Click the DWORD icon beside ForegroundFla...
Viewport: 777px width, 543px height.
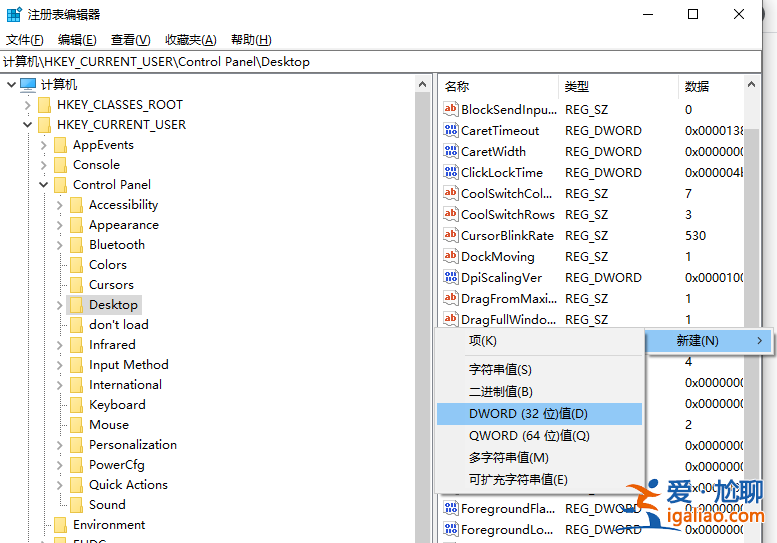pos(450,508)
